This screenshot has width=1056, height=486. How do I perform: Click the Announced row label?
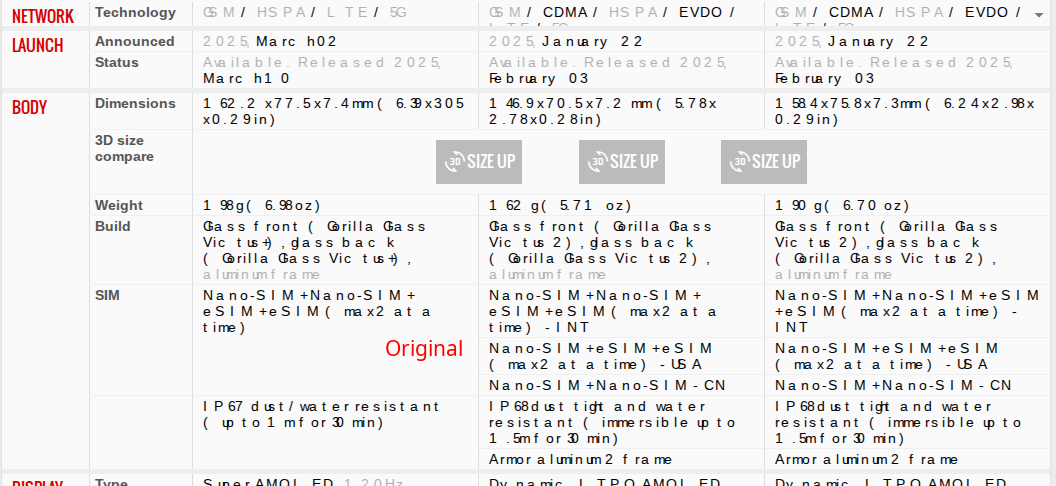point(134,41)
